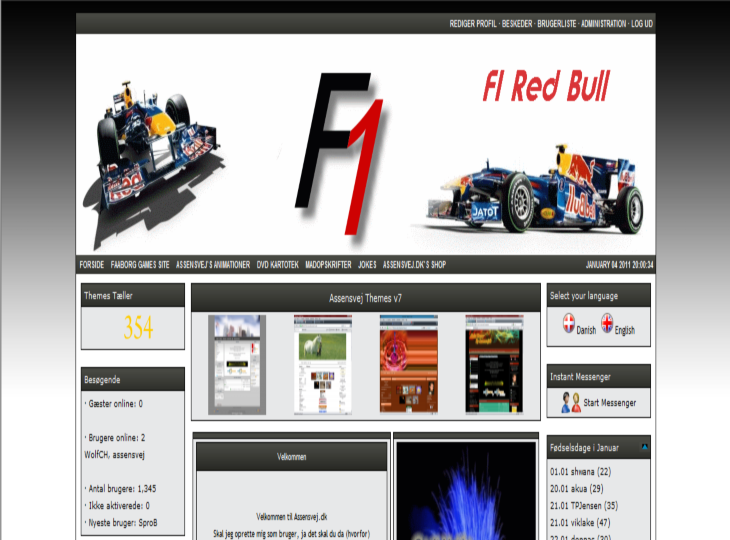This screenshot has width=730, height=540.
Task: Open ASSENSVEJ'S ANIMATIONER menu item
Action: 213,264
